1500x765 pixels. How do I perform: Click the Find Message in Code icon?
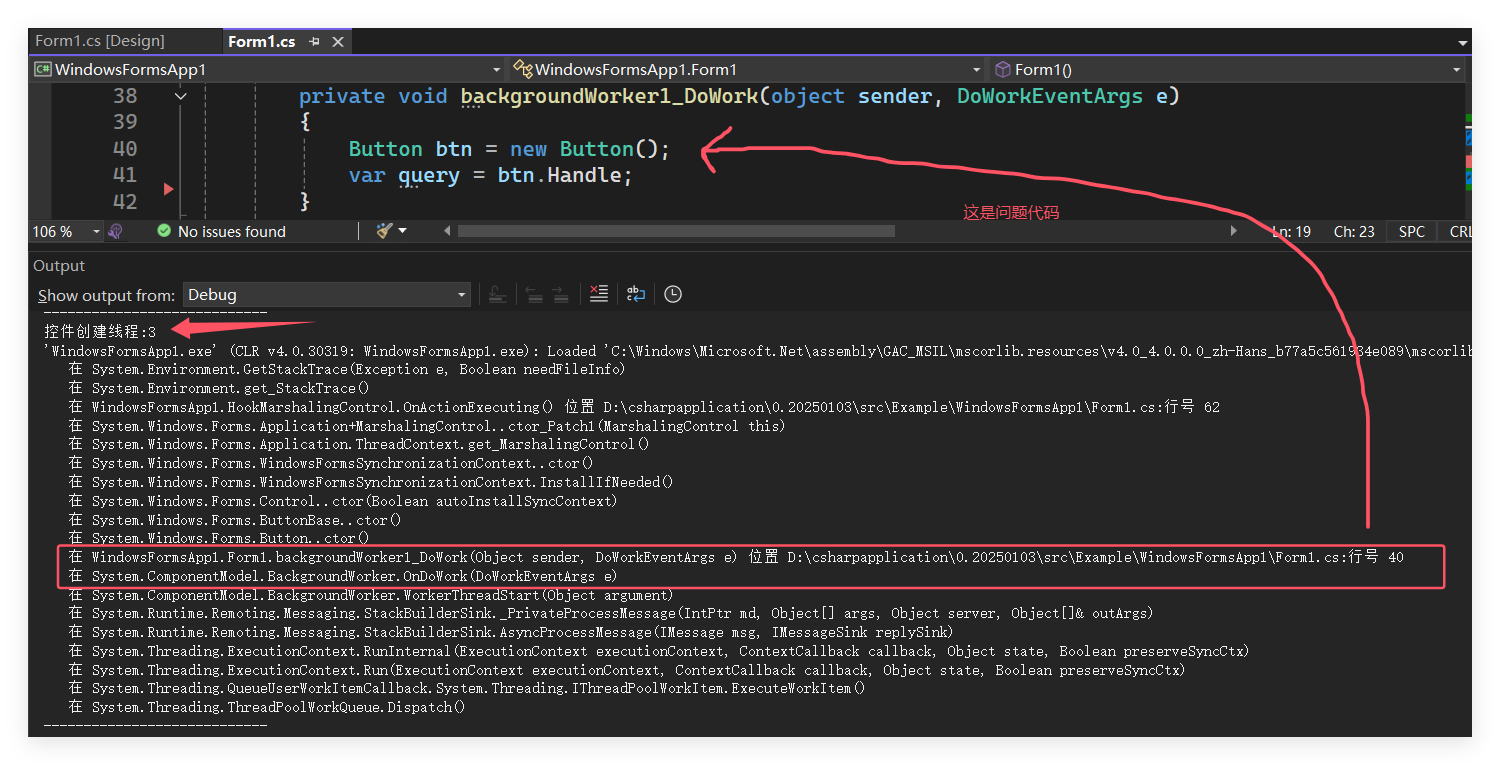497,294
